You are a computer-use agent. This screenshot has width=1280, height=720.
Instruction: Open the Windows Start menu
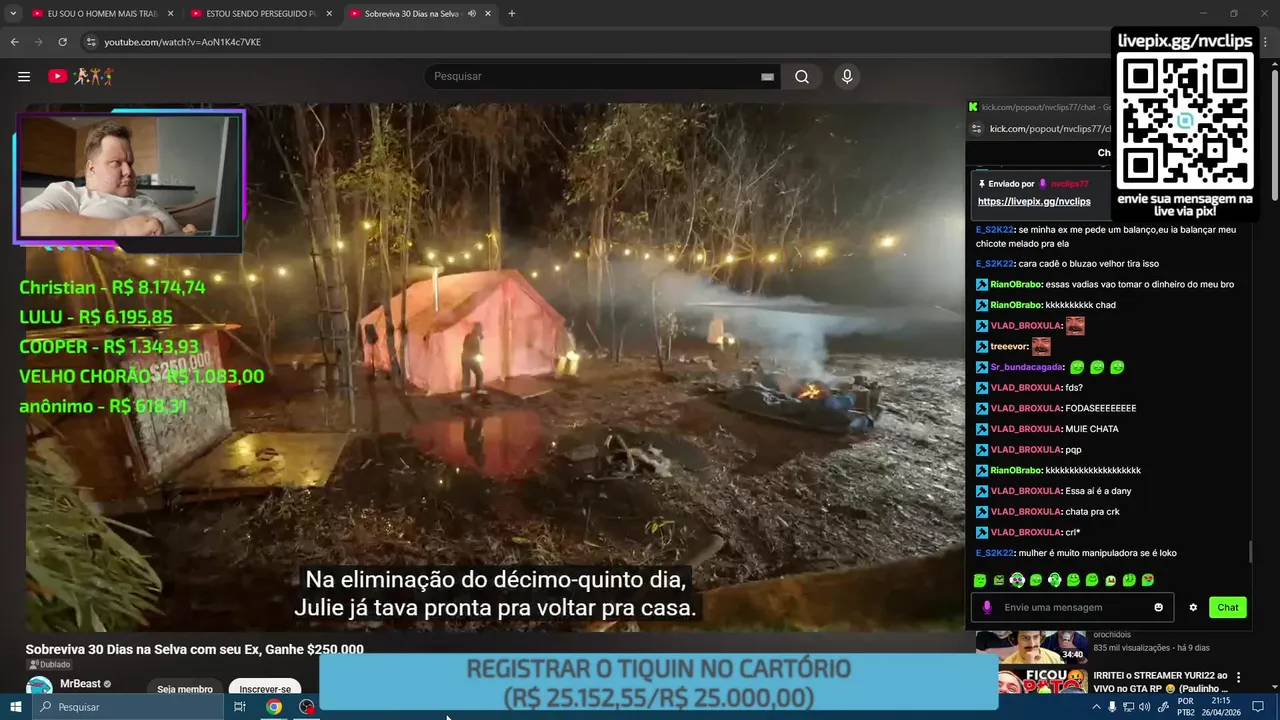click(15, 707)
